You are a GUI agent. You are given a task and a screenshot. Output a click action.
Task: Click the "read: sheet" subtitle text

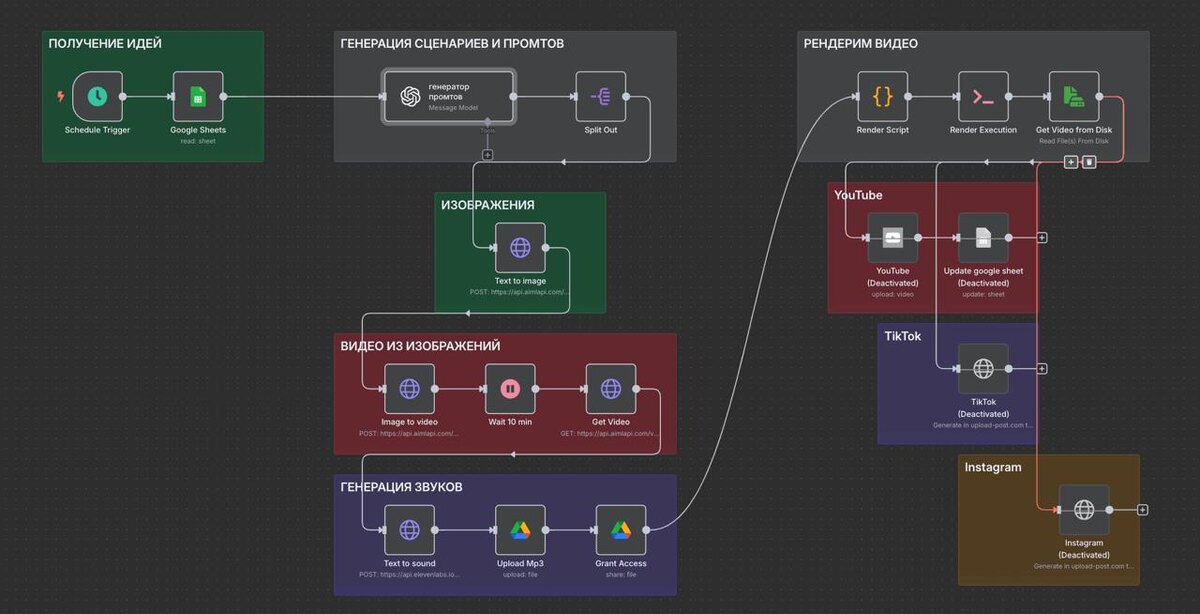click(x=198, y=141)
